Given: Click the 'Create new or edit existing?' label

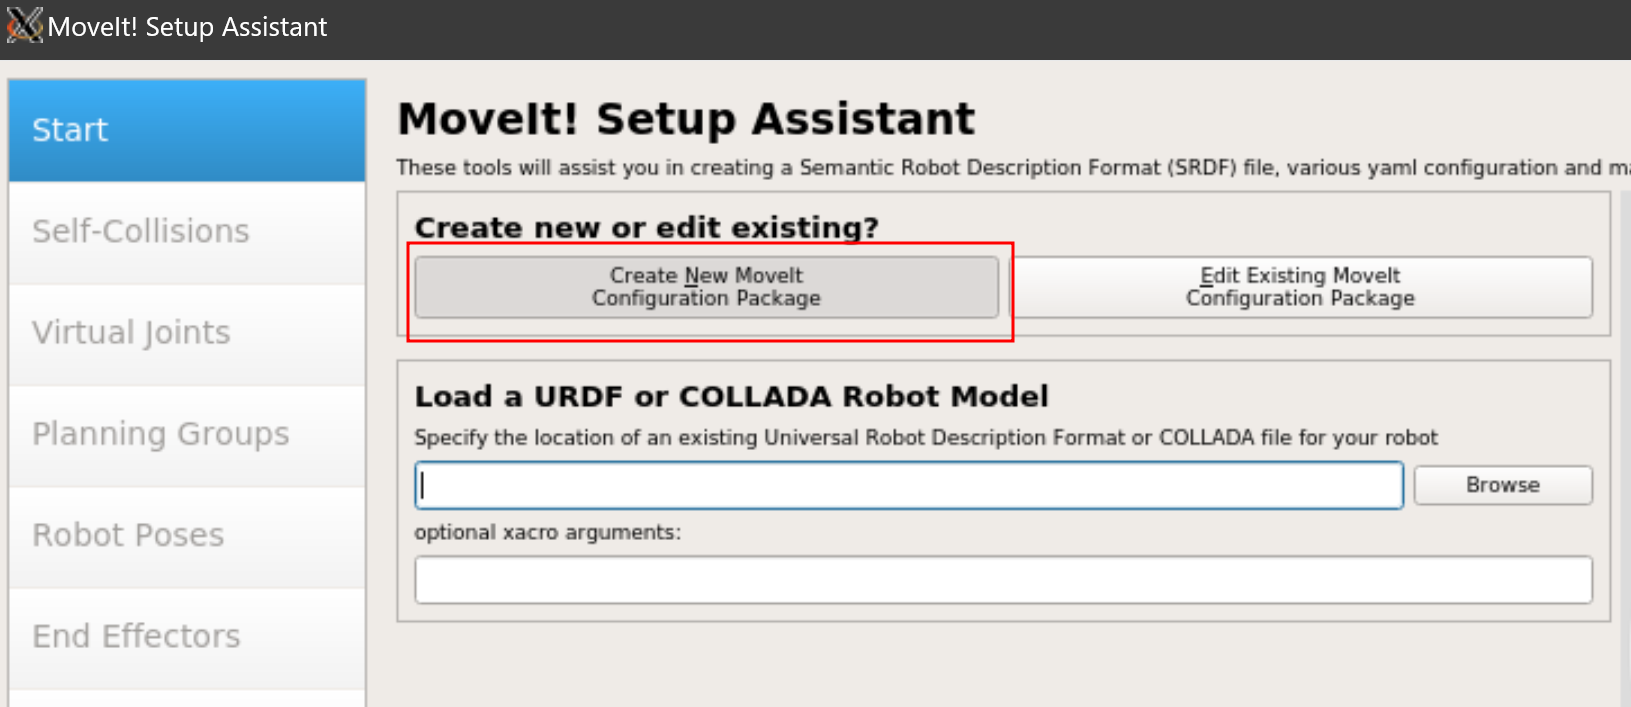Looking at the screenshot, I should click(x=647, y=228).
